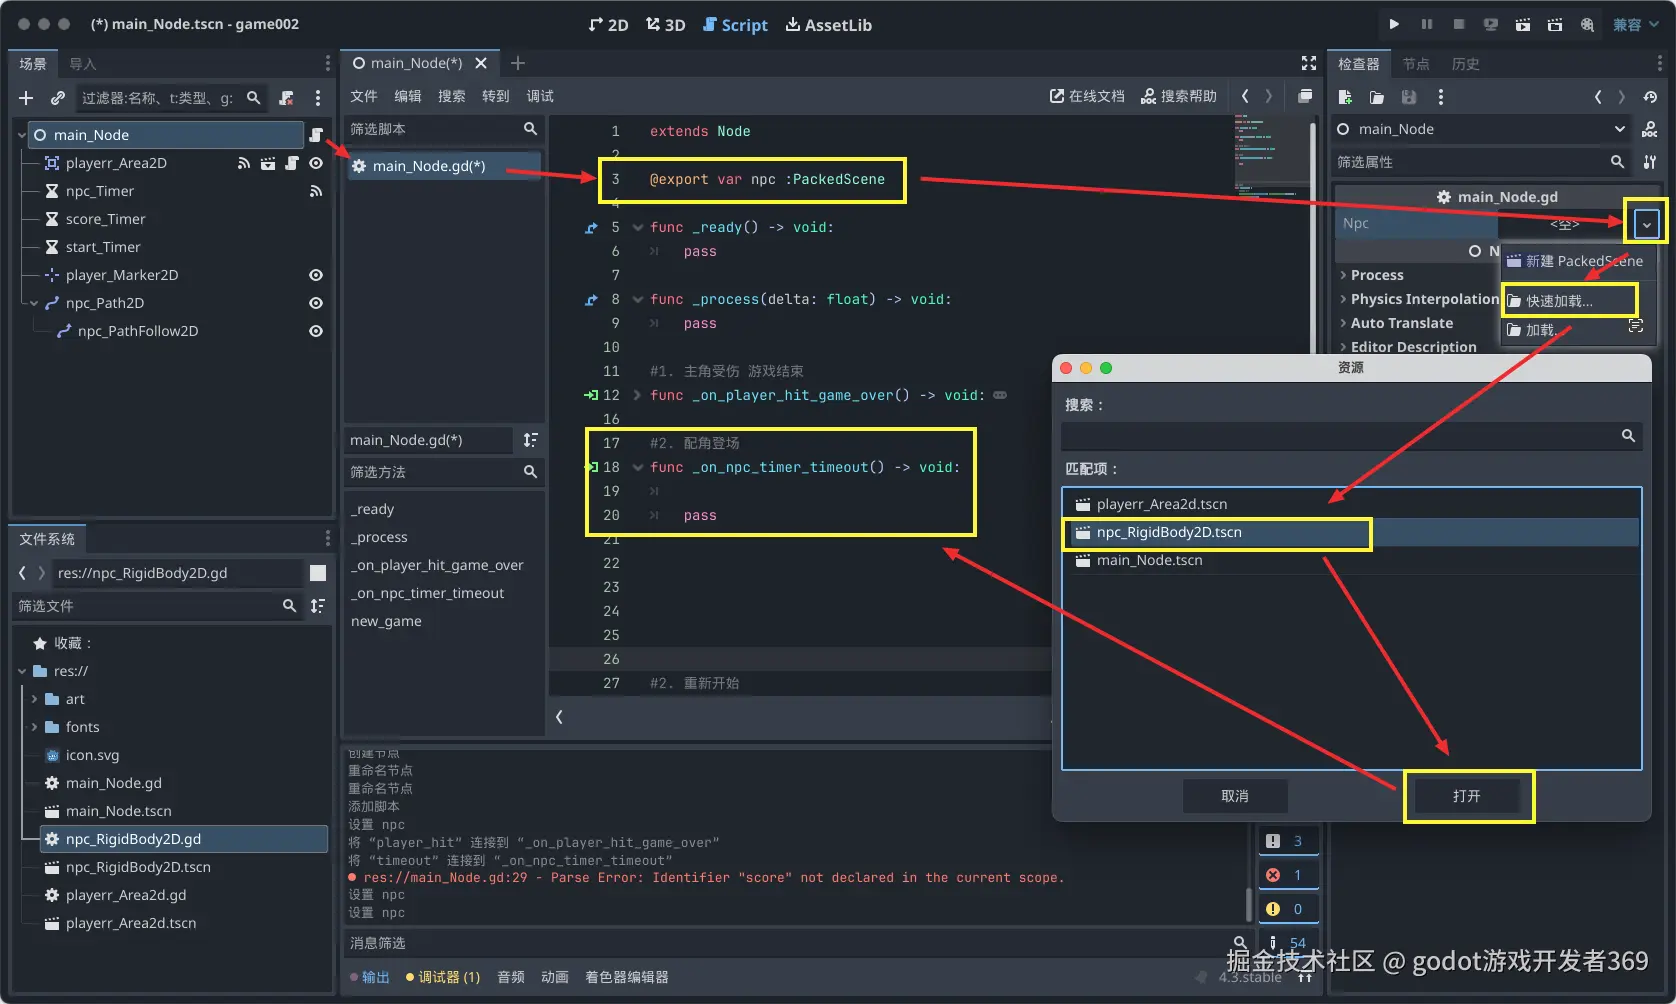The image size is (1676, 1004).
Task: Click the 打开 open button
Action: [x=1467, y=796]
